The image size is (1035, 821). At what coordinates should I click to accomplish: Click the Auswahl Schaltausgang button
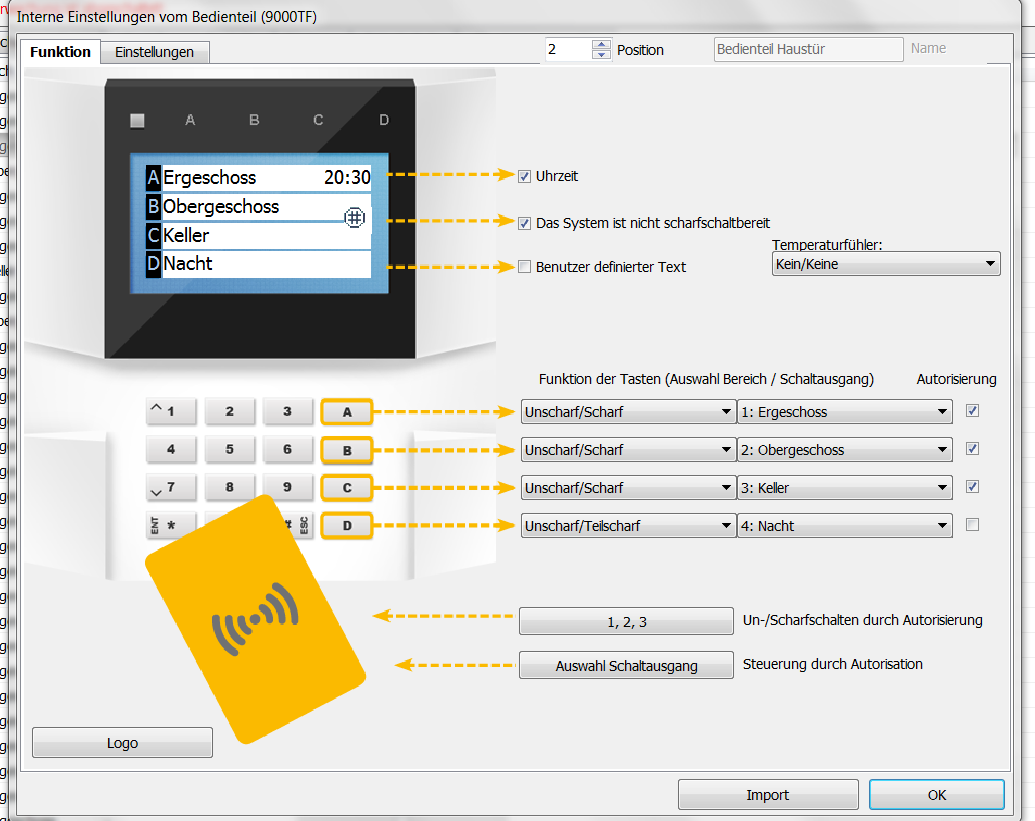pyautogui.click(x=626, y=666)
